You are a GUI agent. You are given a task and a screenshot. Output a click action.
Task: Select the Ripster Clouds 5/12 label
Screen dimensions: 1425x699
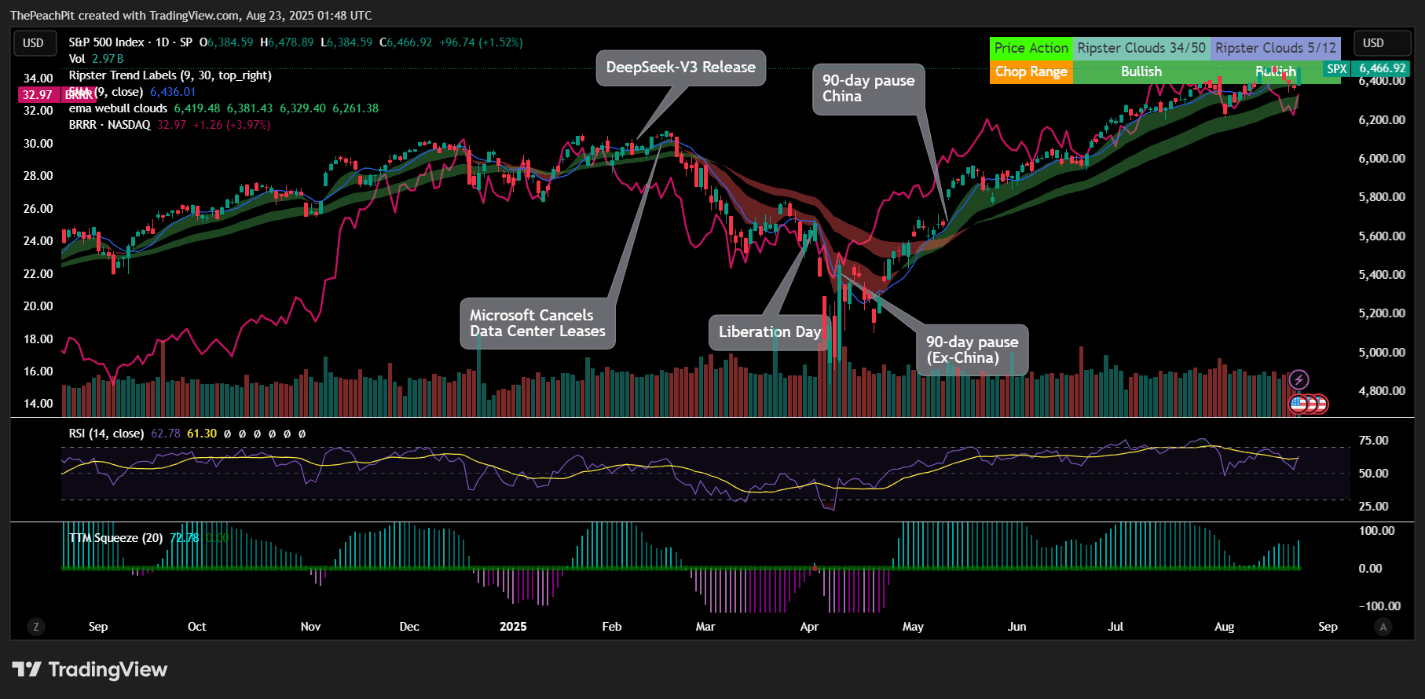[x=1276, y=48]
